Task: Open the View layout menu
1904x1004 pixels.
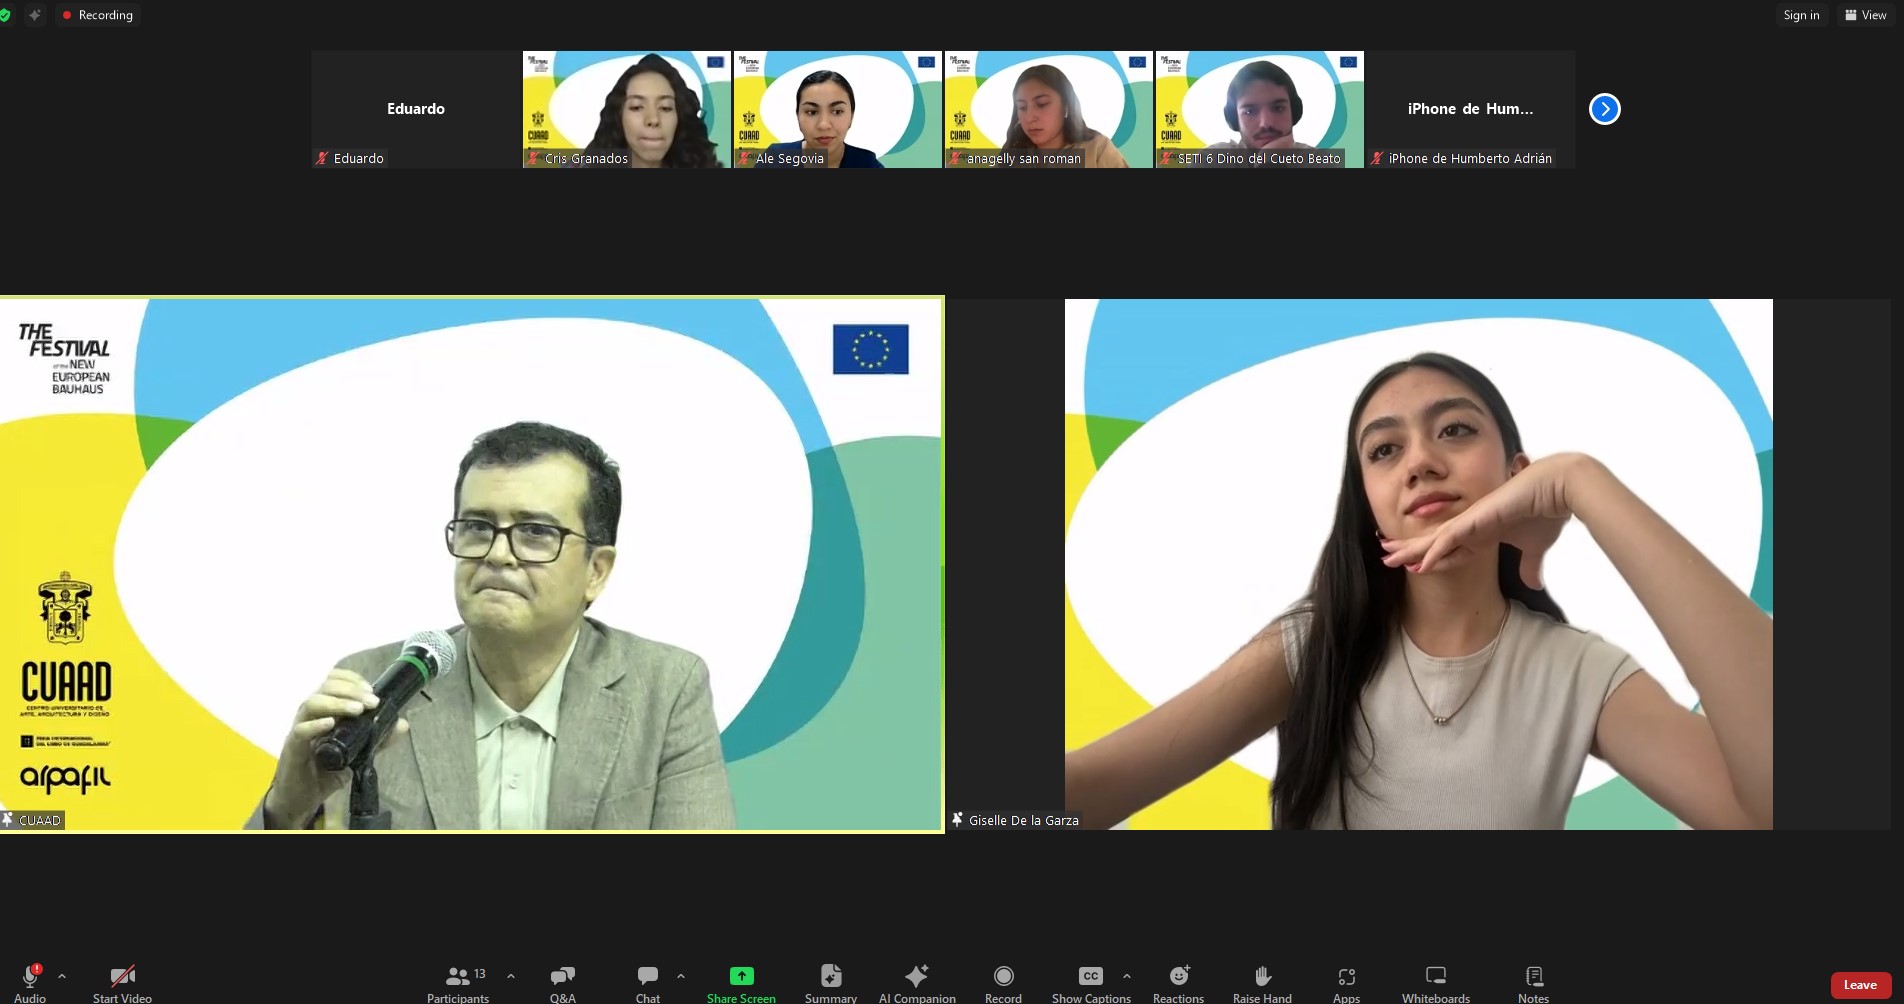Action: 1865,15
